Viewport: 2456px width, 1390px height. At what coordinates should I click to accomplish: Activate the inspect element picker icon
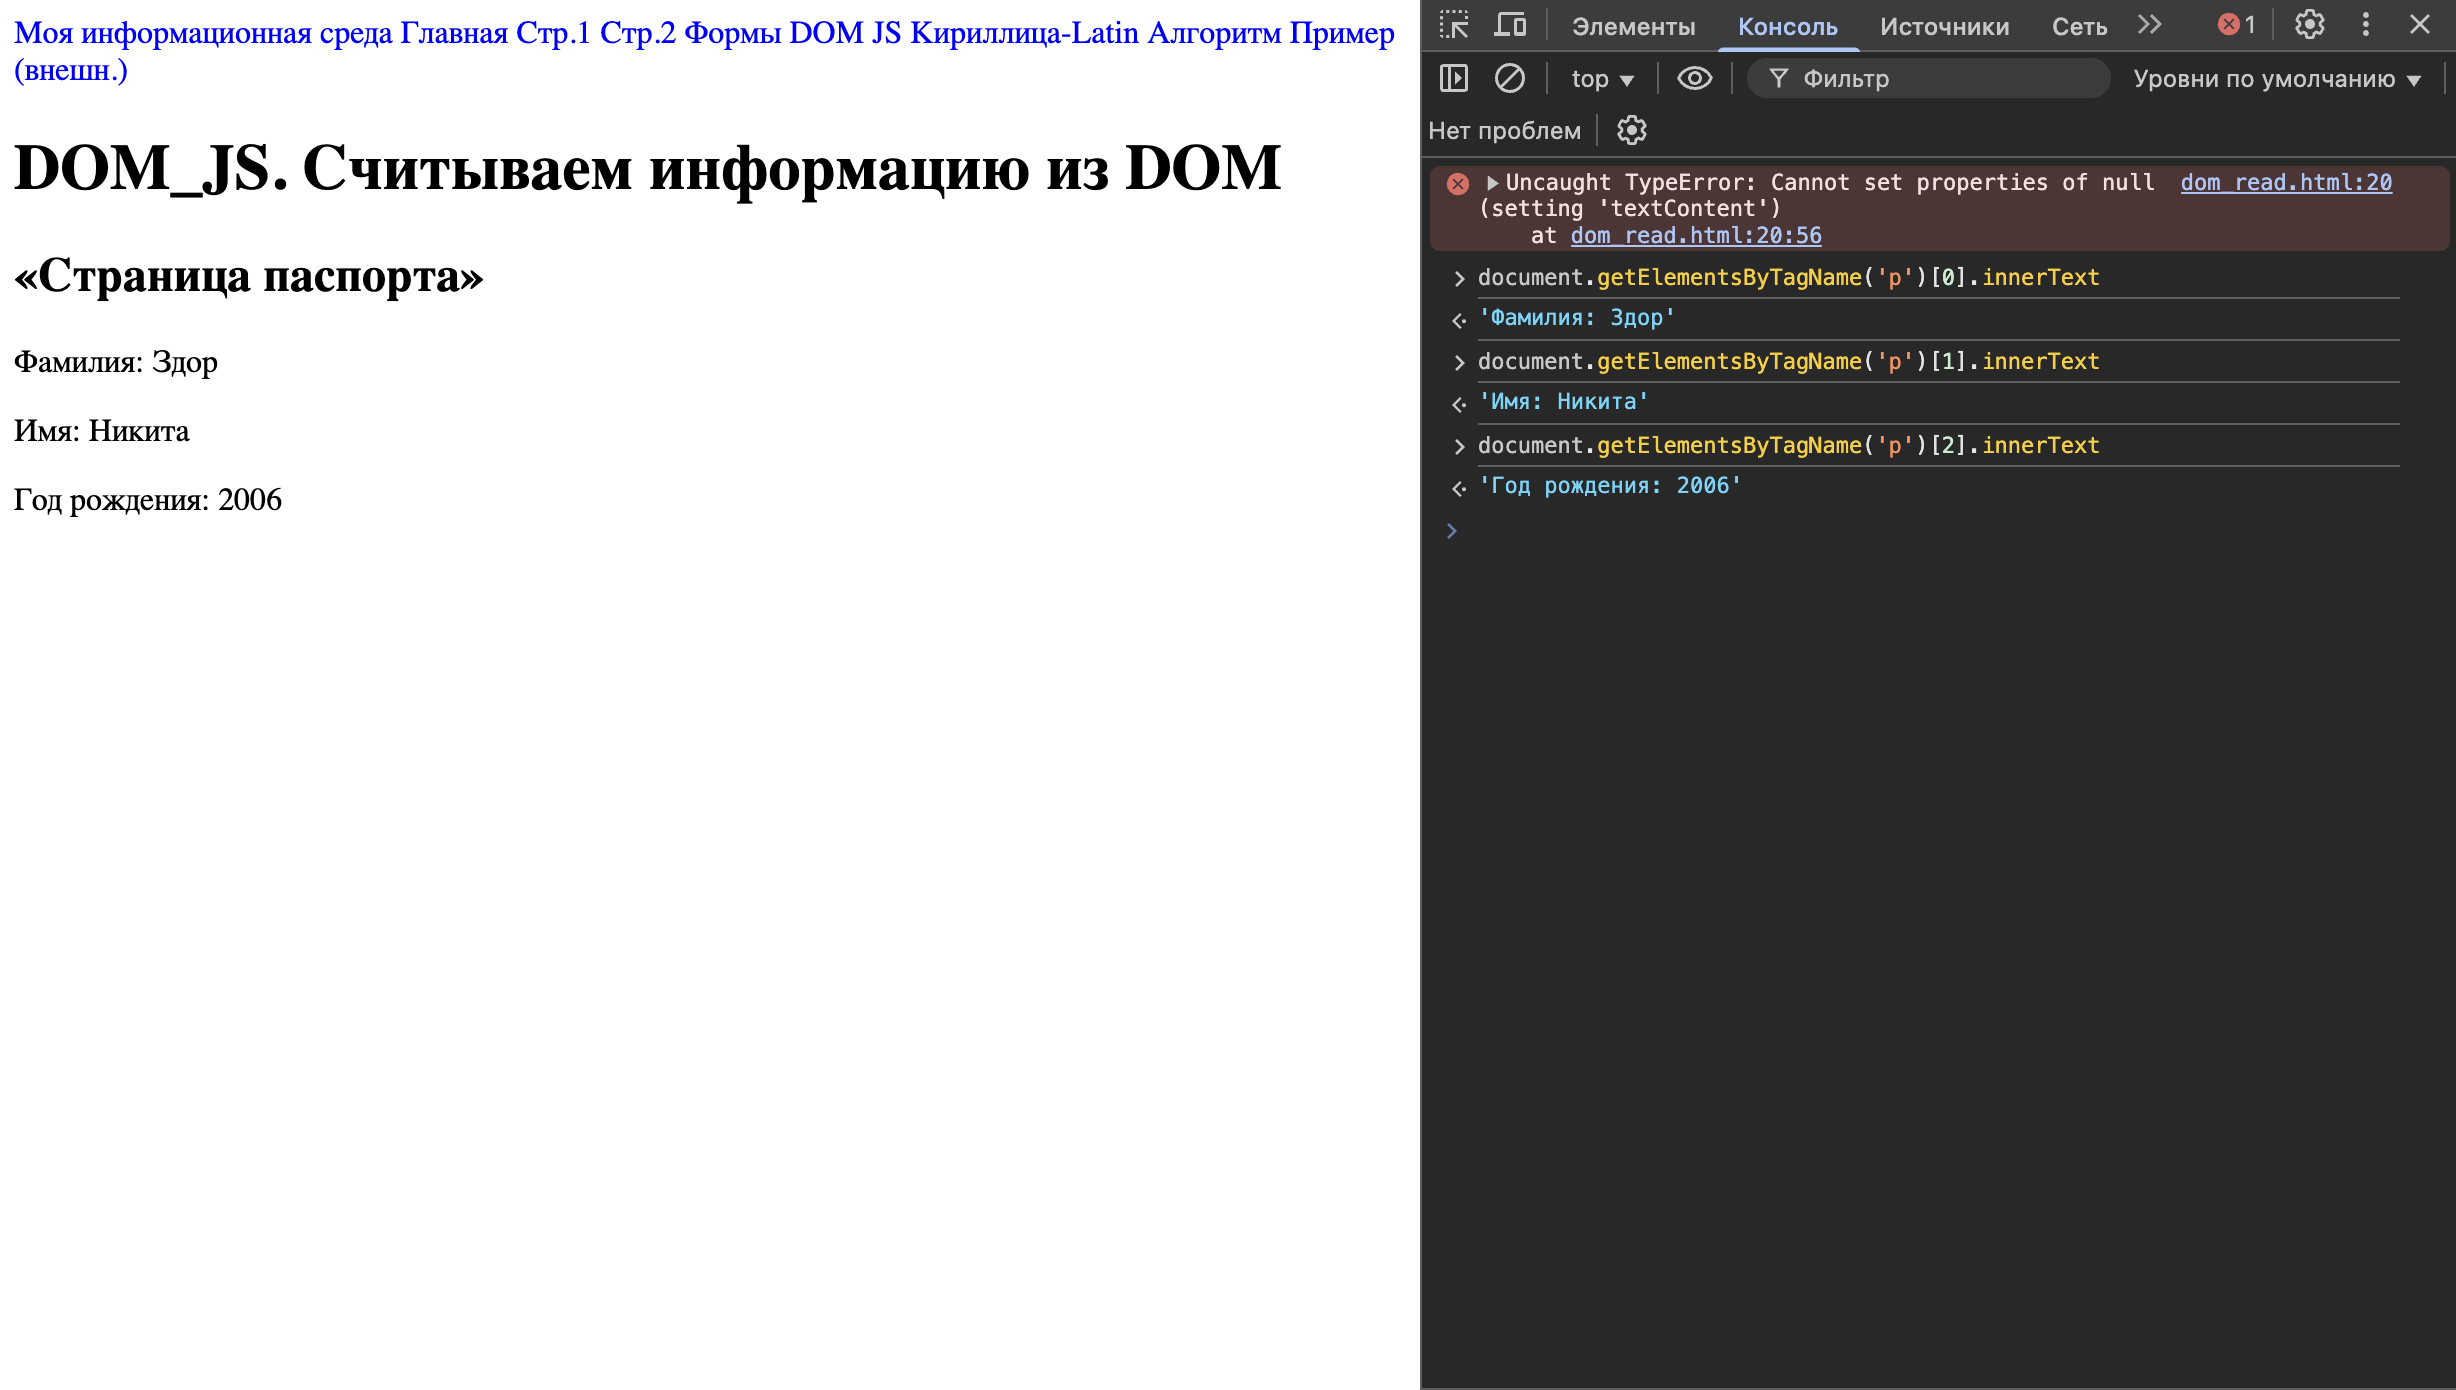(1453, 25)
